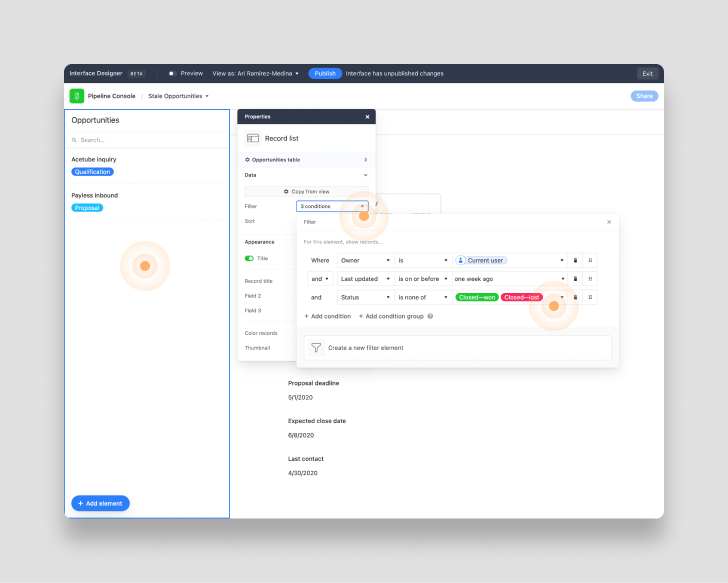Click the green Pipeline Console app icon

[x=77, y=96]
